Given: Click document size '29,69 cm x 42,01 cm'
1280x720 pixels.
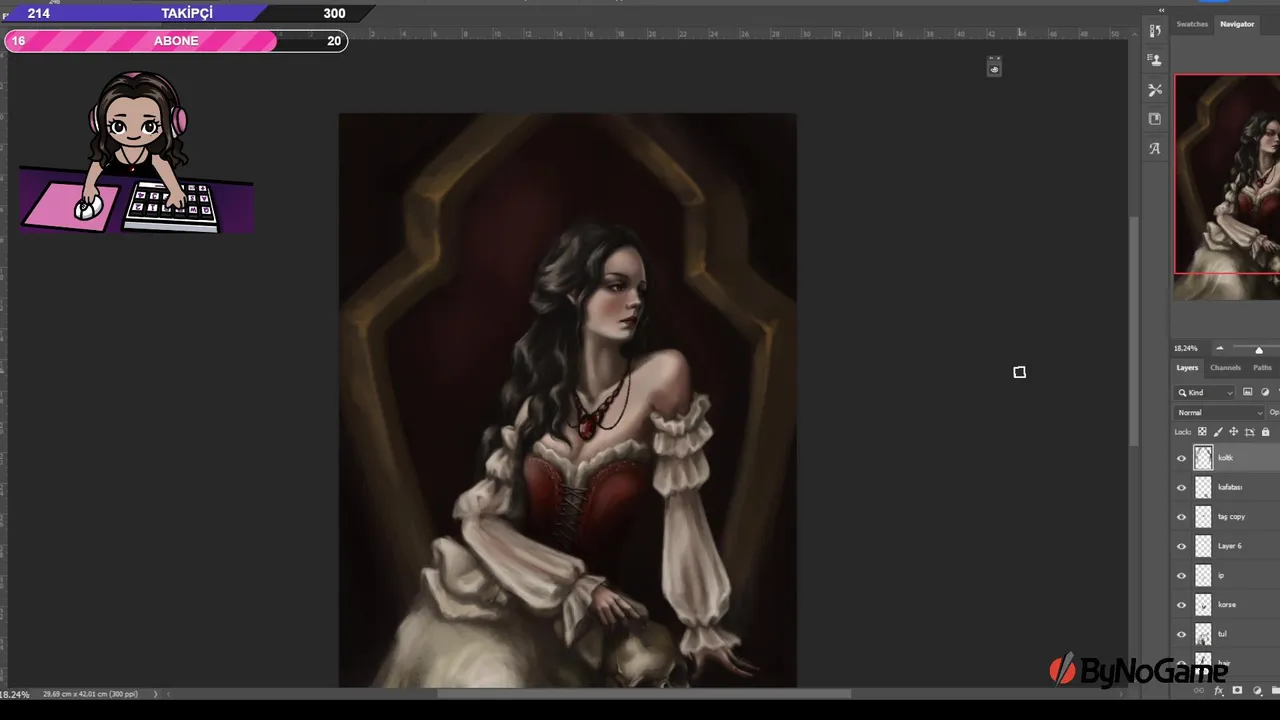Looking at the screenshot, I should [x=90, y=694].
